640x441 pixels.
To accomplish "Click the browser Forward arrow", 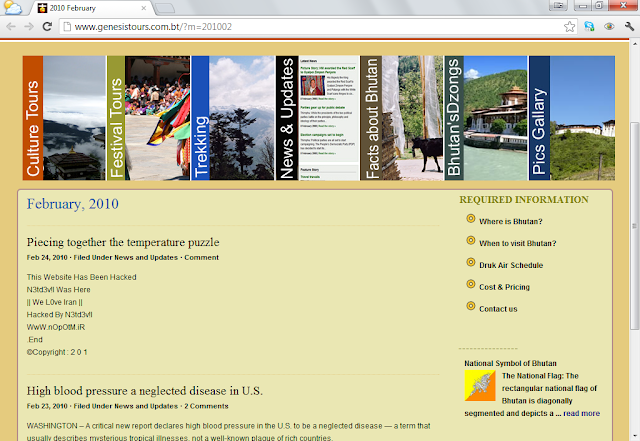I will (x=29, y=27).
